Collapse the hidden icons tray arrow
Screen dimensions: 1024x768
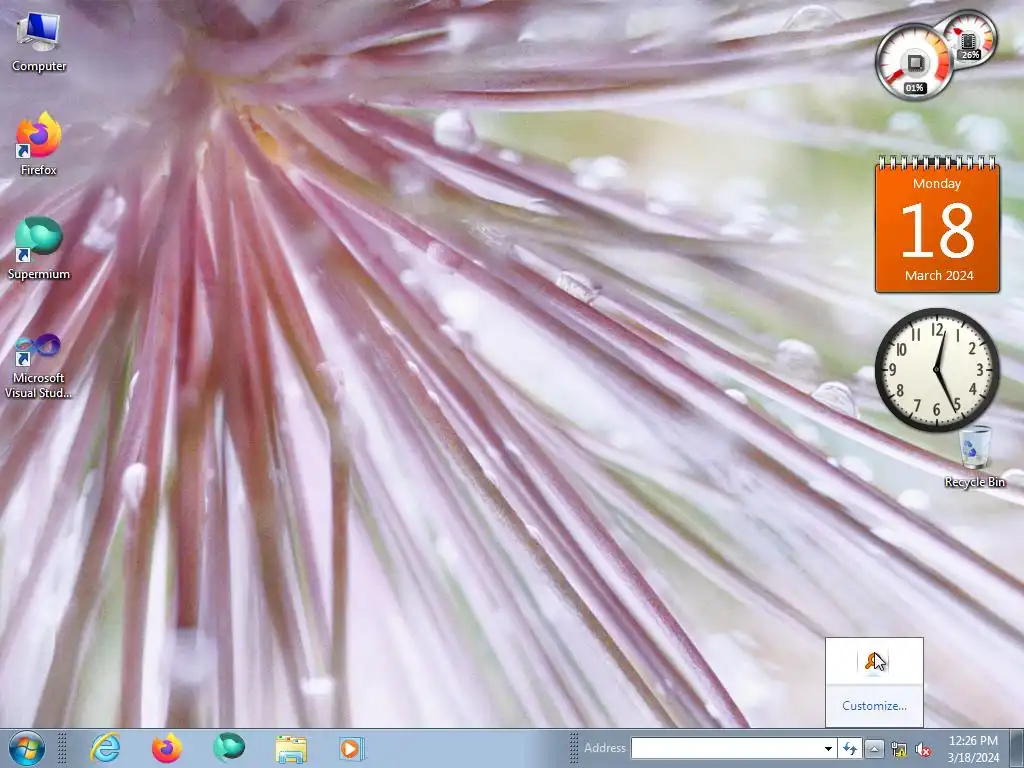point(874,749)
